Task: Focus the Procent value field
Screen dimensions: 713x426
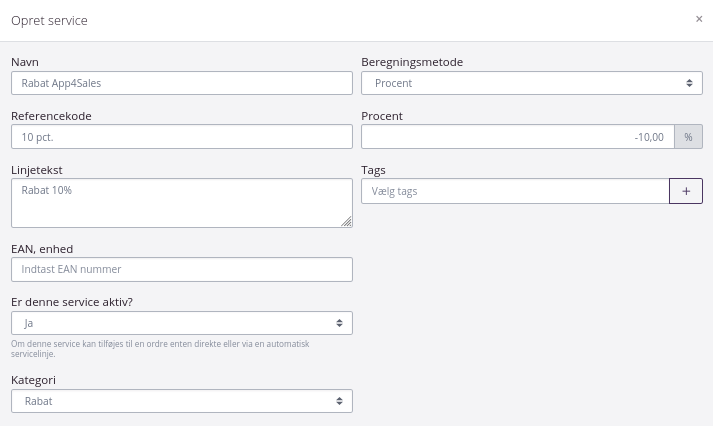Action: pos(517,137)
